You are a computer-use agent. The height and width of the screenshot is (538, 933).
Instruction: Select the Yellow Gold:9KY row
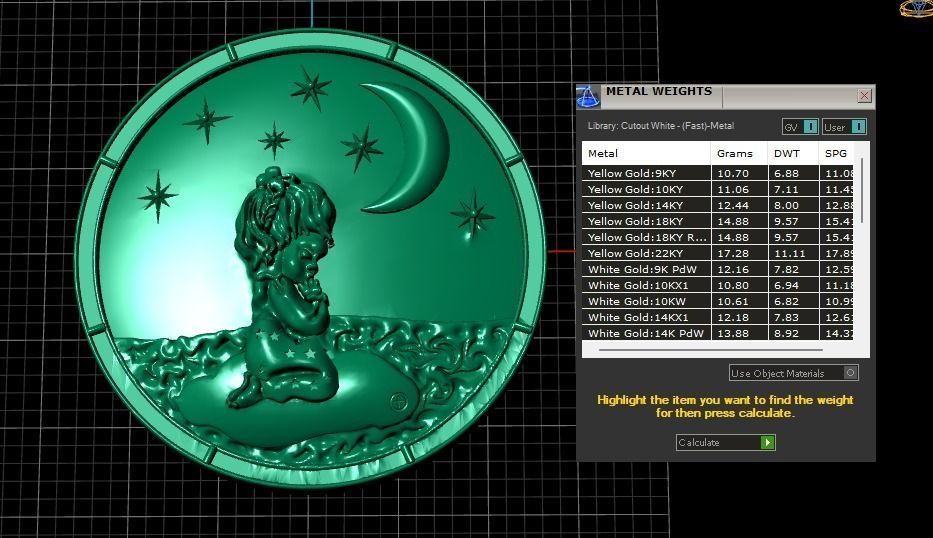(x=718, y=173)
